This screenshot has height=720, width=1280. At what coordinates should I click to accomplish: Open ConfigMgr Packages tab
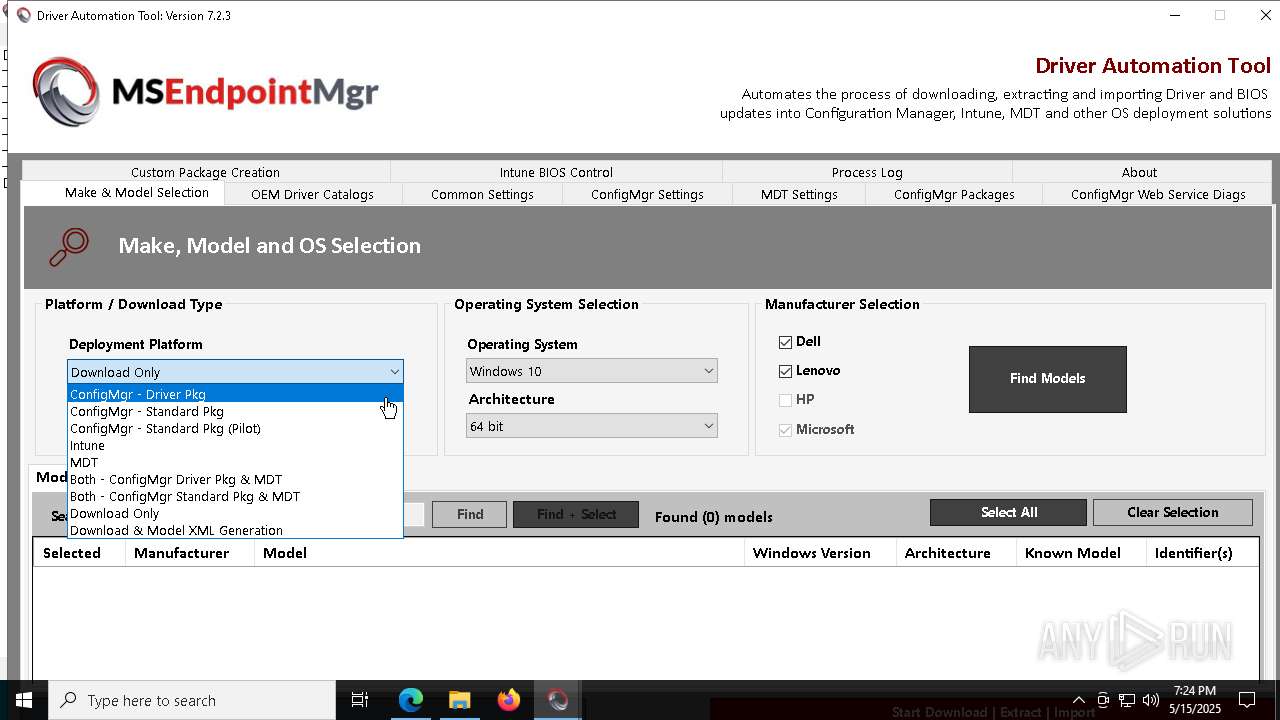[x=954, y=194]
